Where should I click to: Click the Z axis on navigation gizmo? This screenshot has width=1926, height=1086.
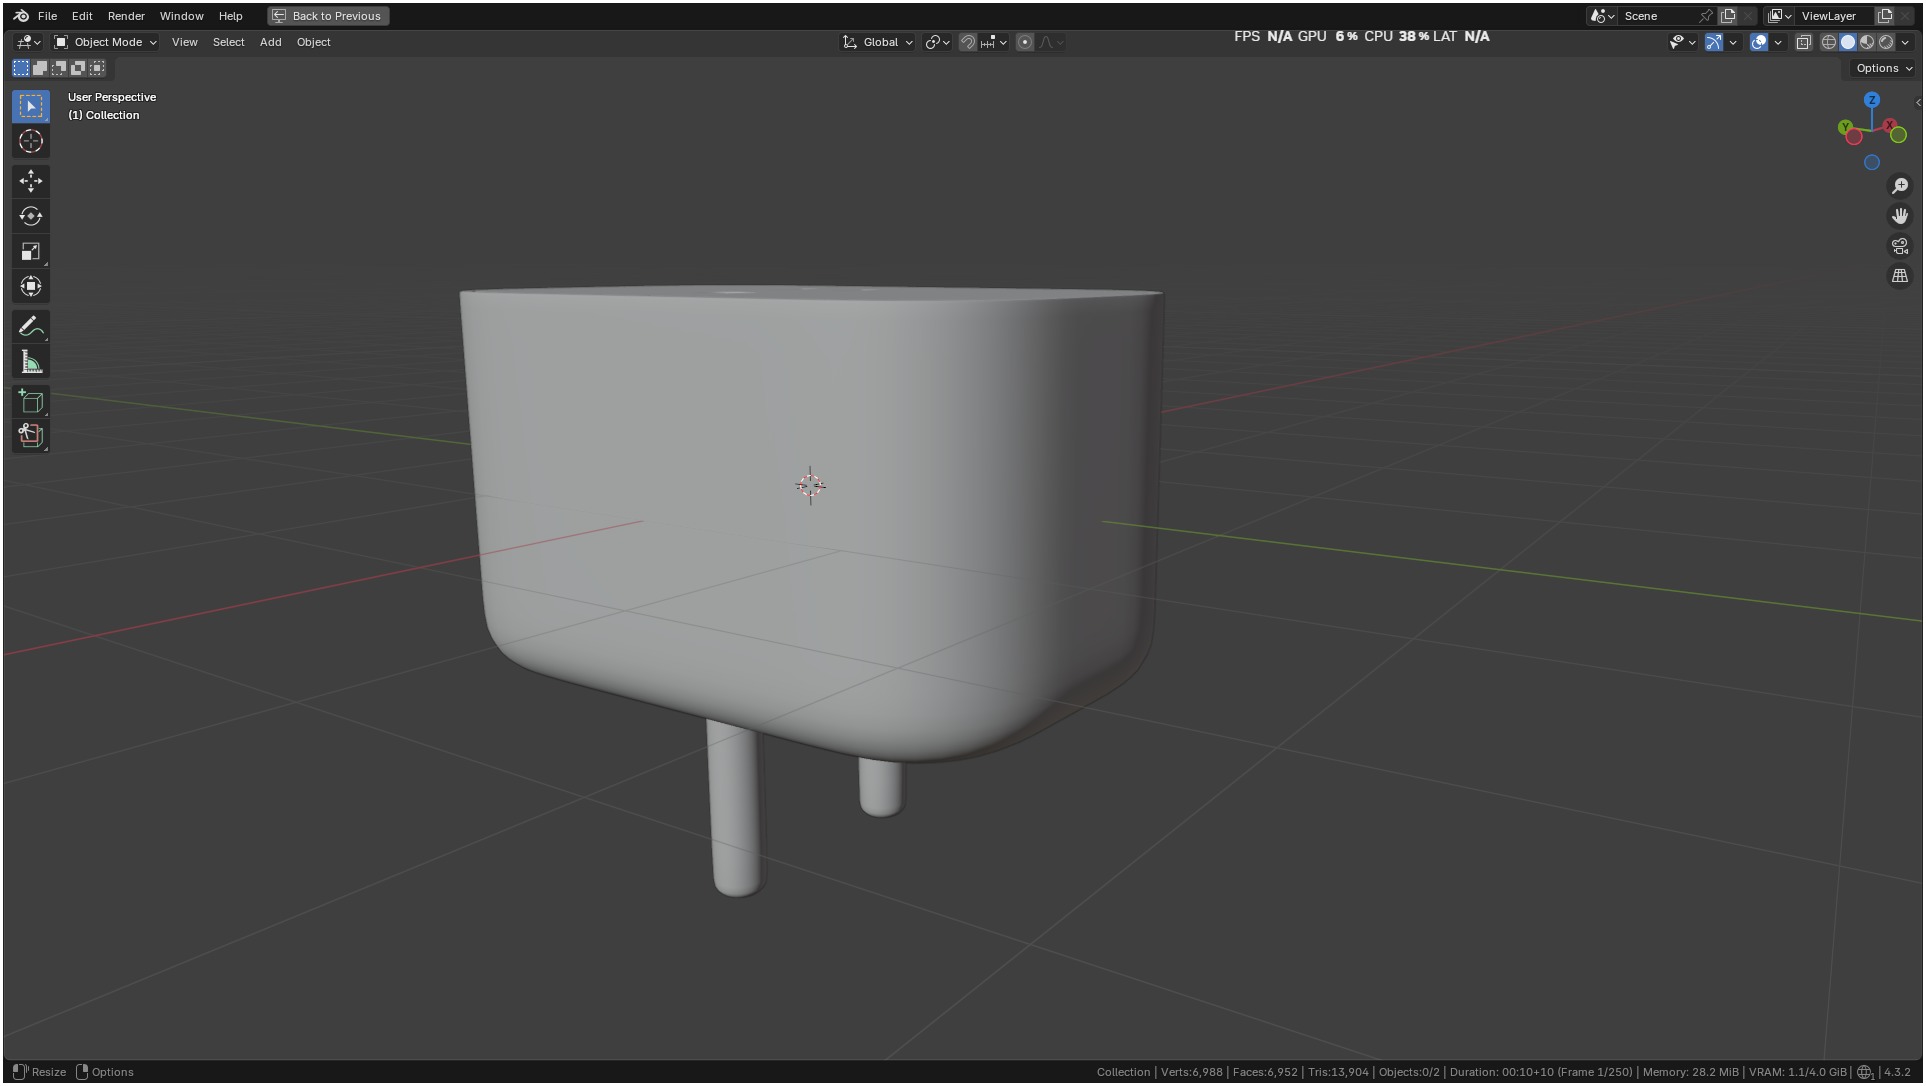(1872, 100)
